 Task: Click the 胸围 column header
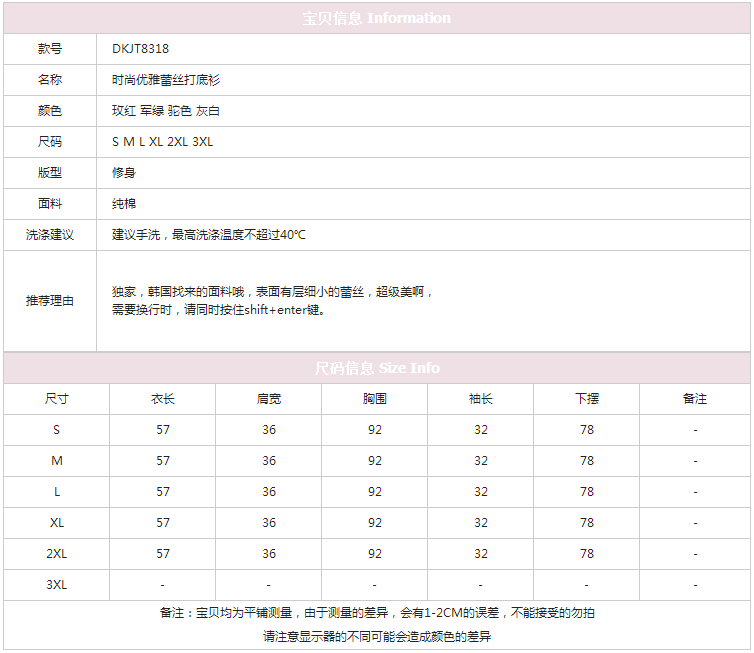click(375, 399)
